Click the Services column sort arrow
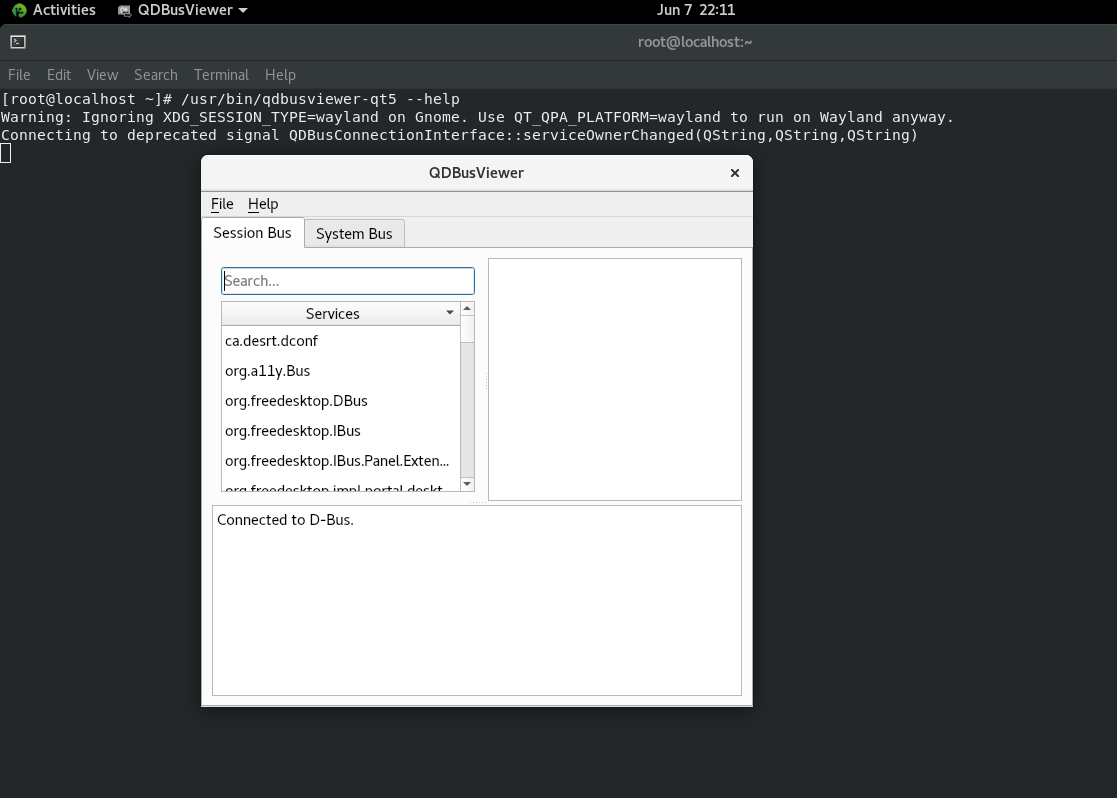The image size is (1117, 798). (450, 313)
